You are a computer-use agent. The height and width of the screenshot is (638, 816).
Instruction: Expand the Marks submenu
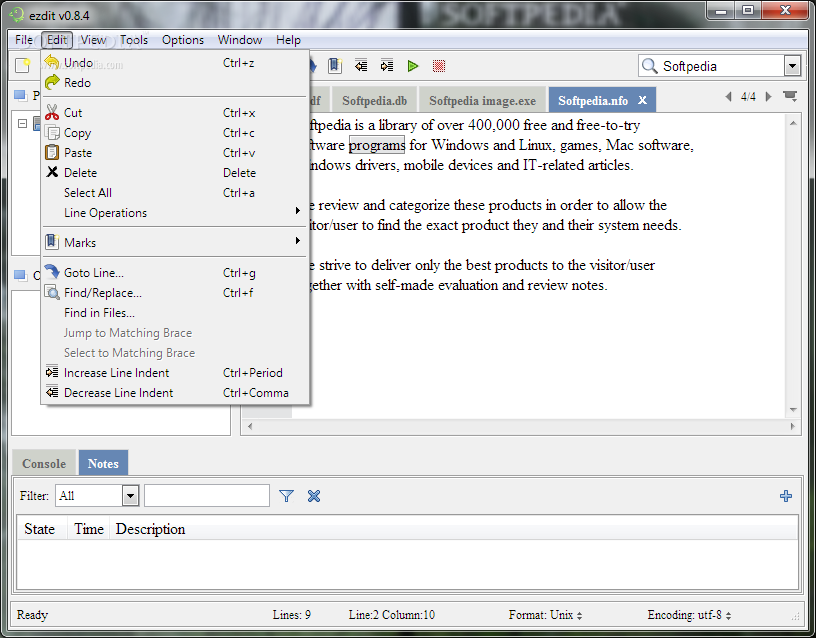click(175, 243)
